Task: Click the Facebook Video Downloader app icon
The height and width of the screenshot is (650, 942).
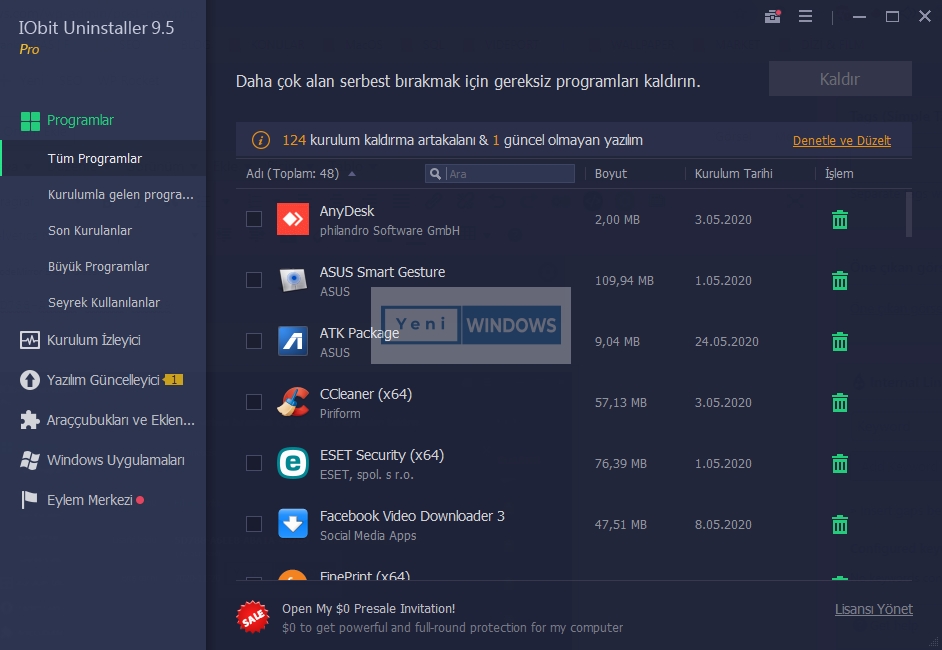Action: coord(293,524)
